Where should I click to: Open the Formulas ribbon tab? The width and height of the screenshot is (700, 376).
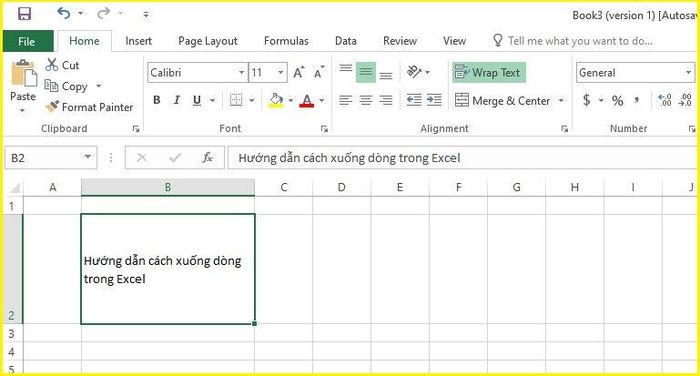286,41
